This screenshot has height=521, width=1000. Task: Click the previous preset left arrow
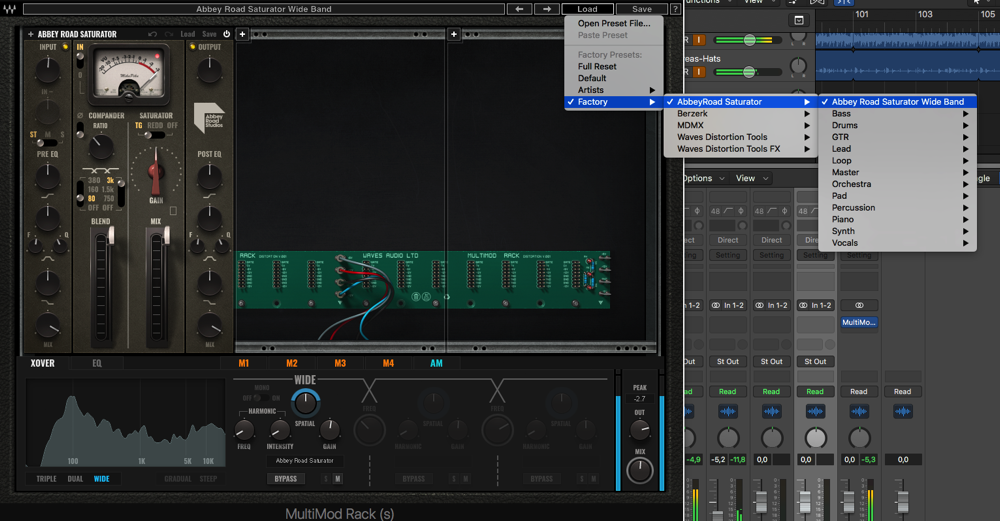coord(519,9)
